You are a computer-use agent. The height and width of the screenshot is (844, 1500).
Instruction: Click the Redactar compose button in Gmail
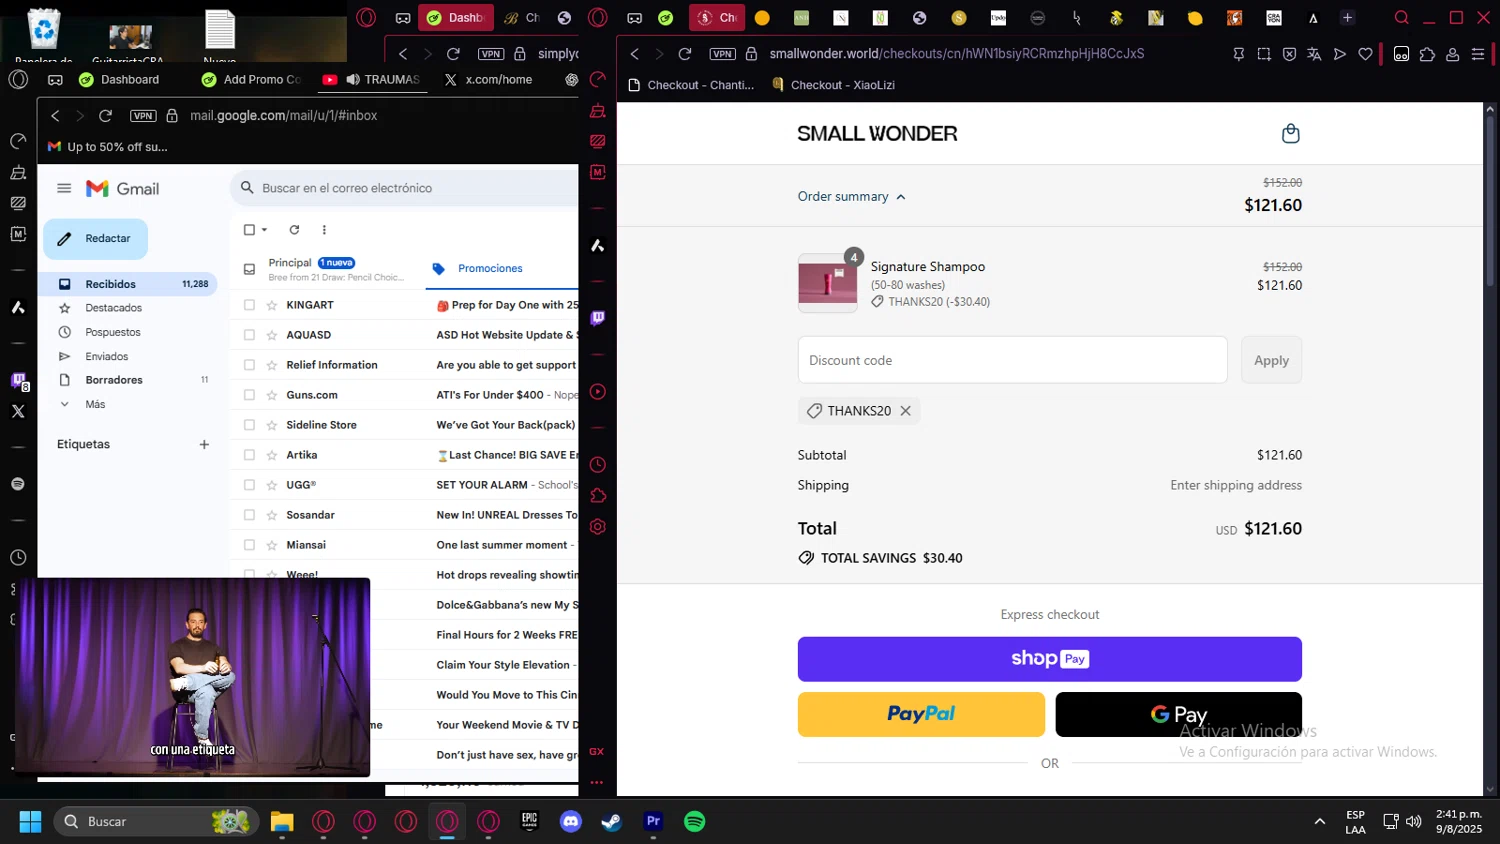(95, 239)
